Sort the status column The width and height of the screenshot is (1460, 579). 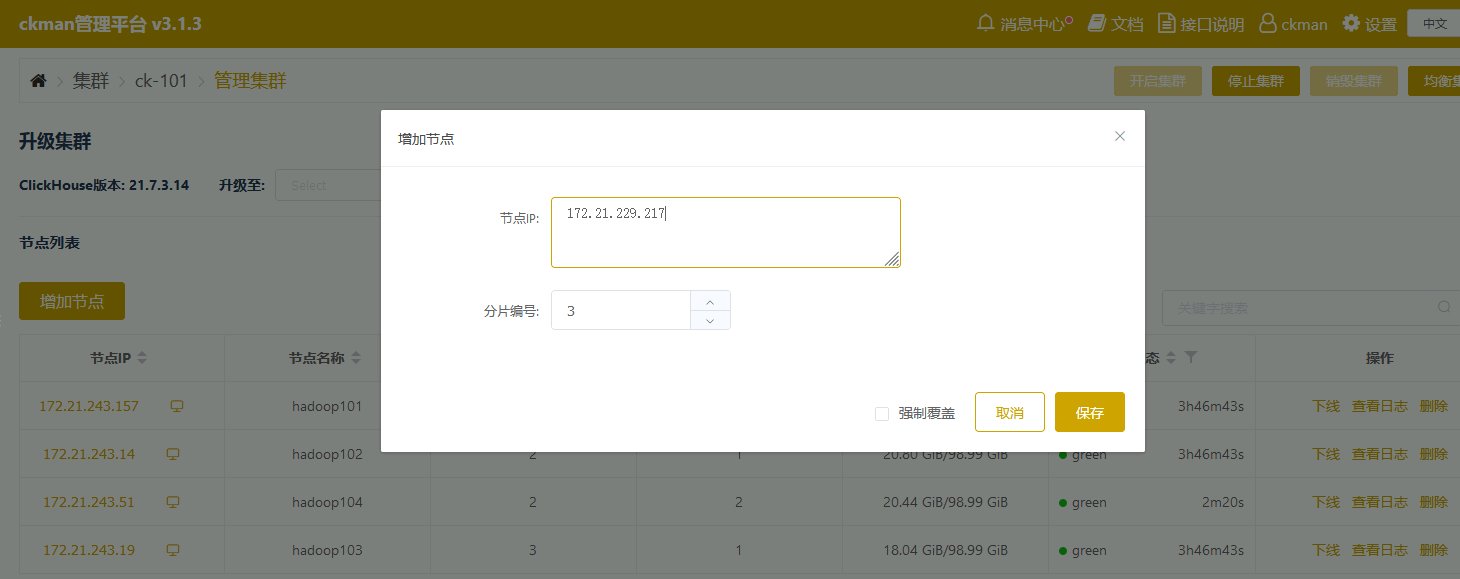(x=1172, y=358)
